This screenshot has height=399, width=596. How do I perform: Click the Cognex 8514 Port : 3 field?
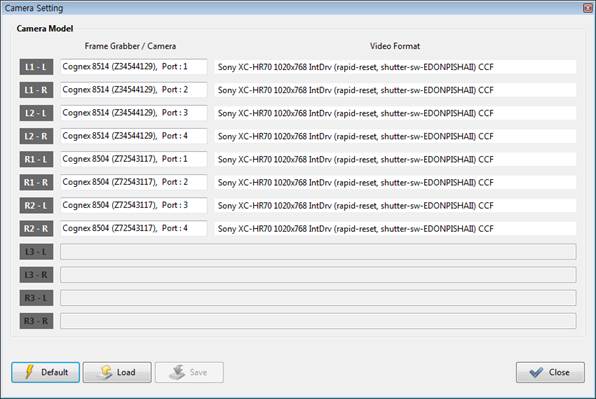click(134, 113)
